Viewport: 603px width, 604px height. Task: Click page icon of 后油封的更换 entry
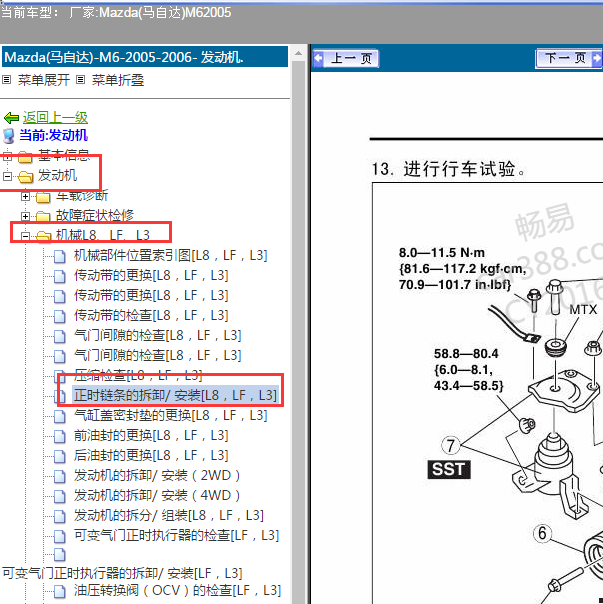(x=59, y=456)
